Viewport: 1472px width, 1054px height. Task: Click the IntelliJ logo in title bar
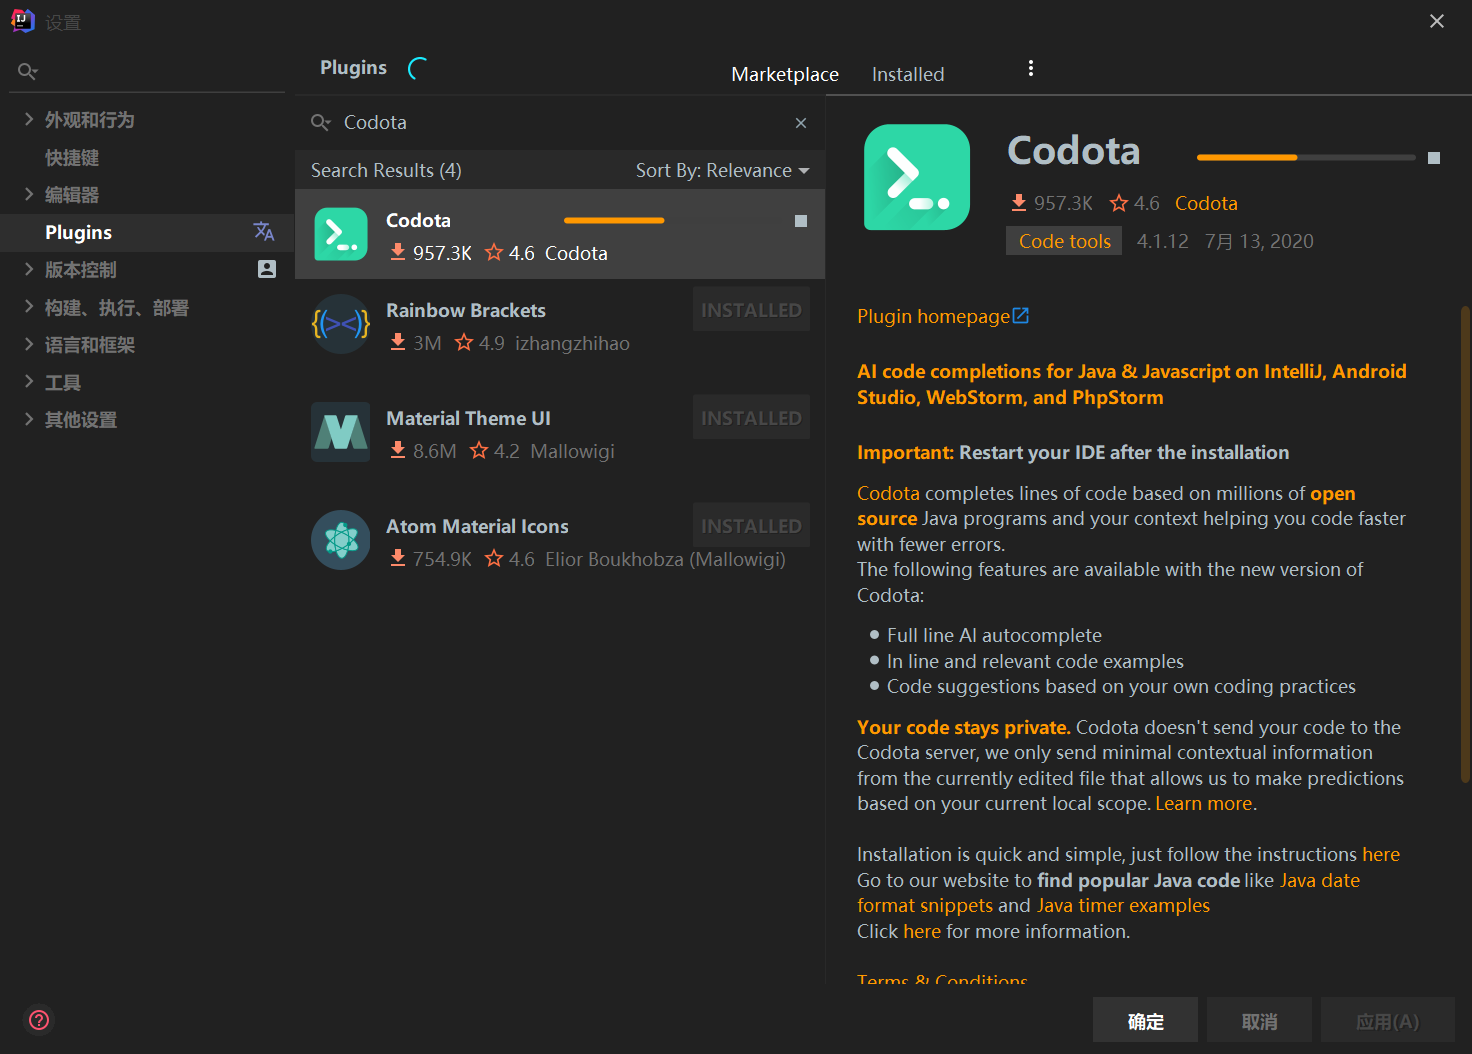pyautogui.click(x=23, y=21)
